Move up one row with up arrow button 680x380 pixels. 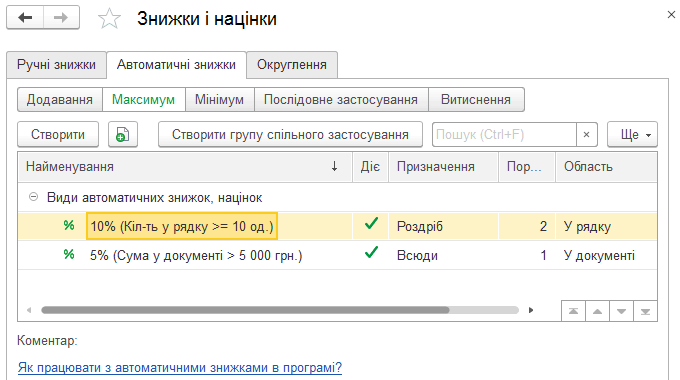598,311
